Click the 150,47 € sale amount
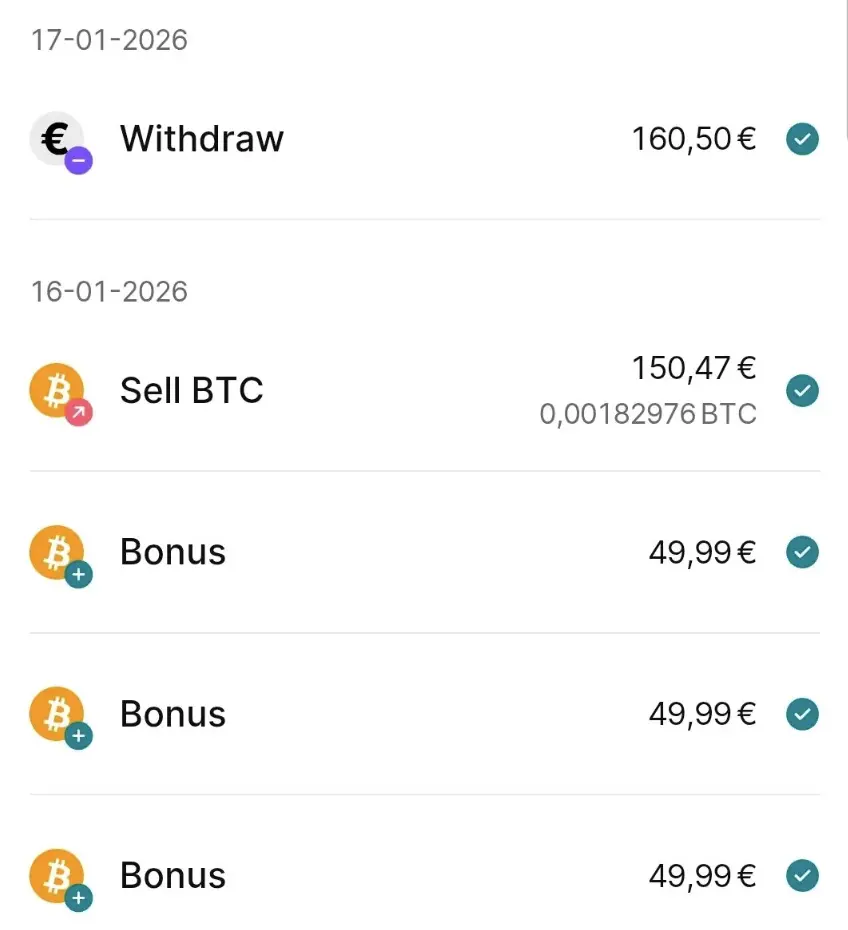 coord(693,369)
